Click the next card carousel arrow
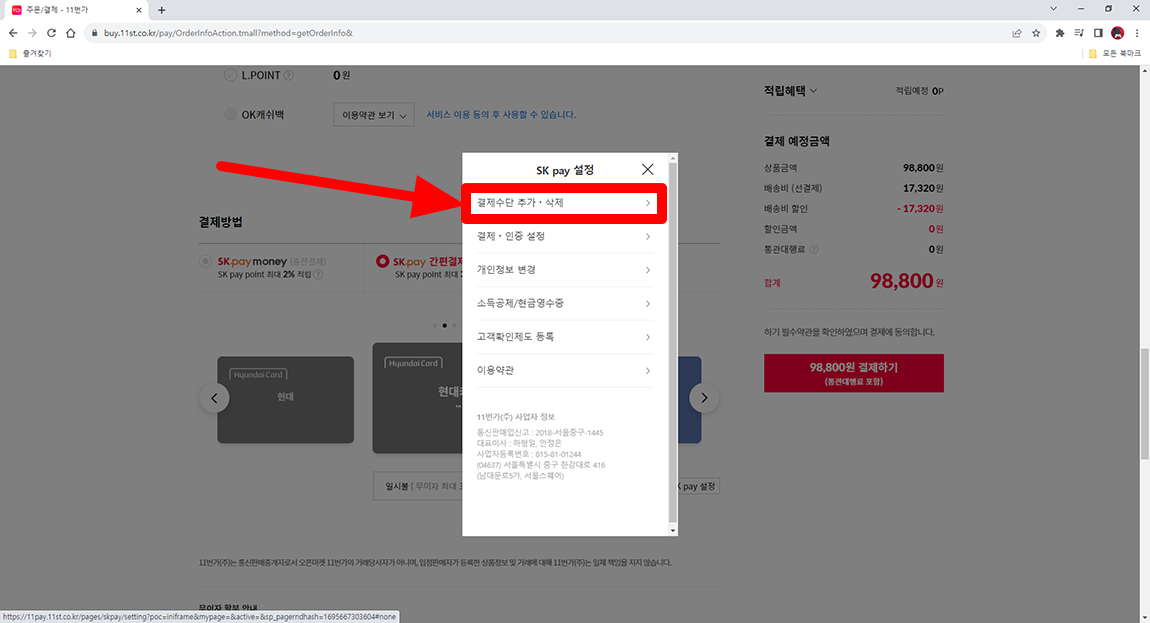1150x623 pixels. (704, 397)
